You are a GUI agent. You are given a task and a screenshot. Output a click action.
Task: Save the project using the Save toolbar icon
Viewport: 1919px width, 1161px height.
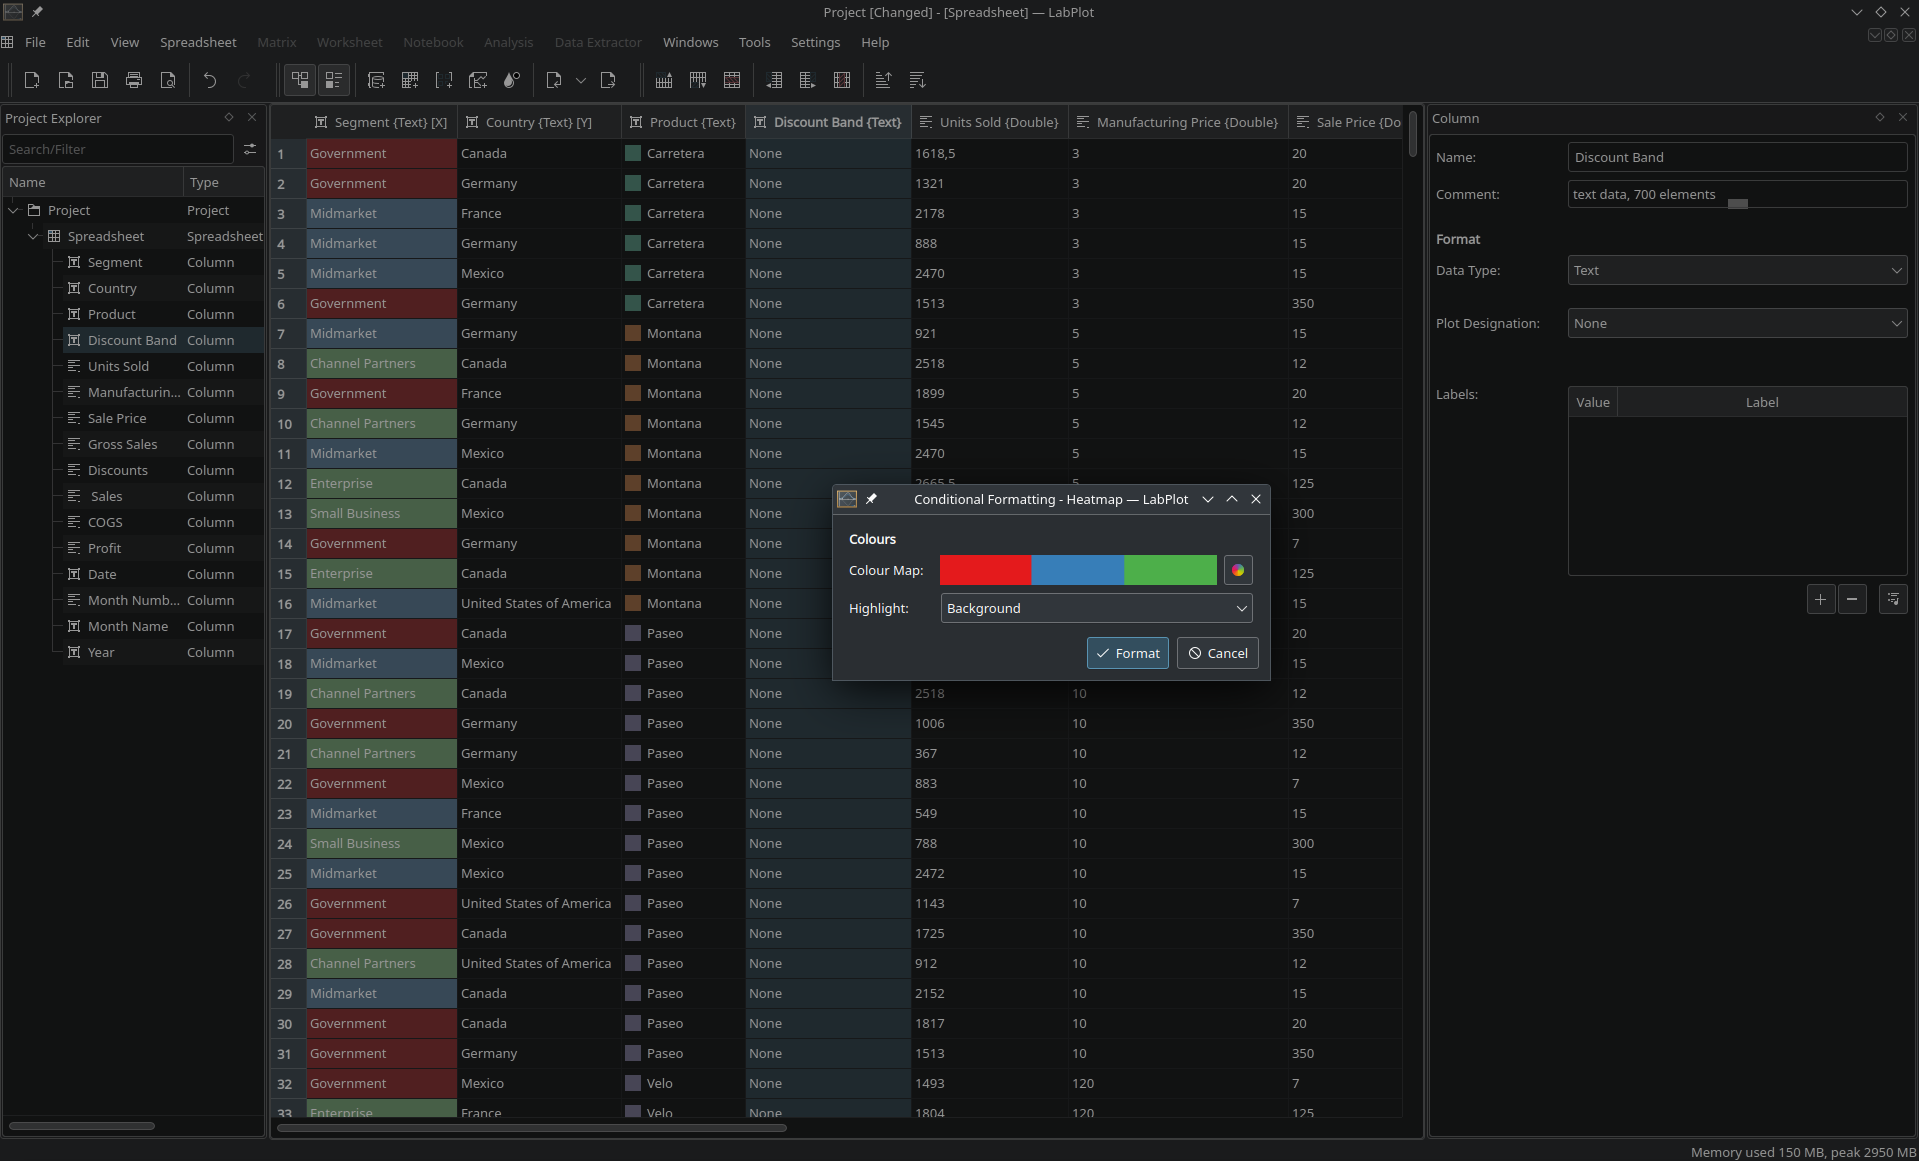(x=99, y=80)
